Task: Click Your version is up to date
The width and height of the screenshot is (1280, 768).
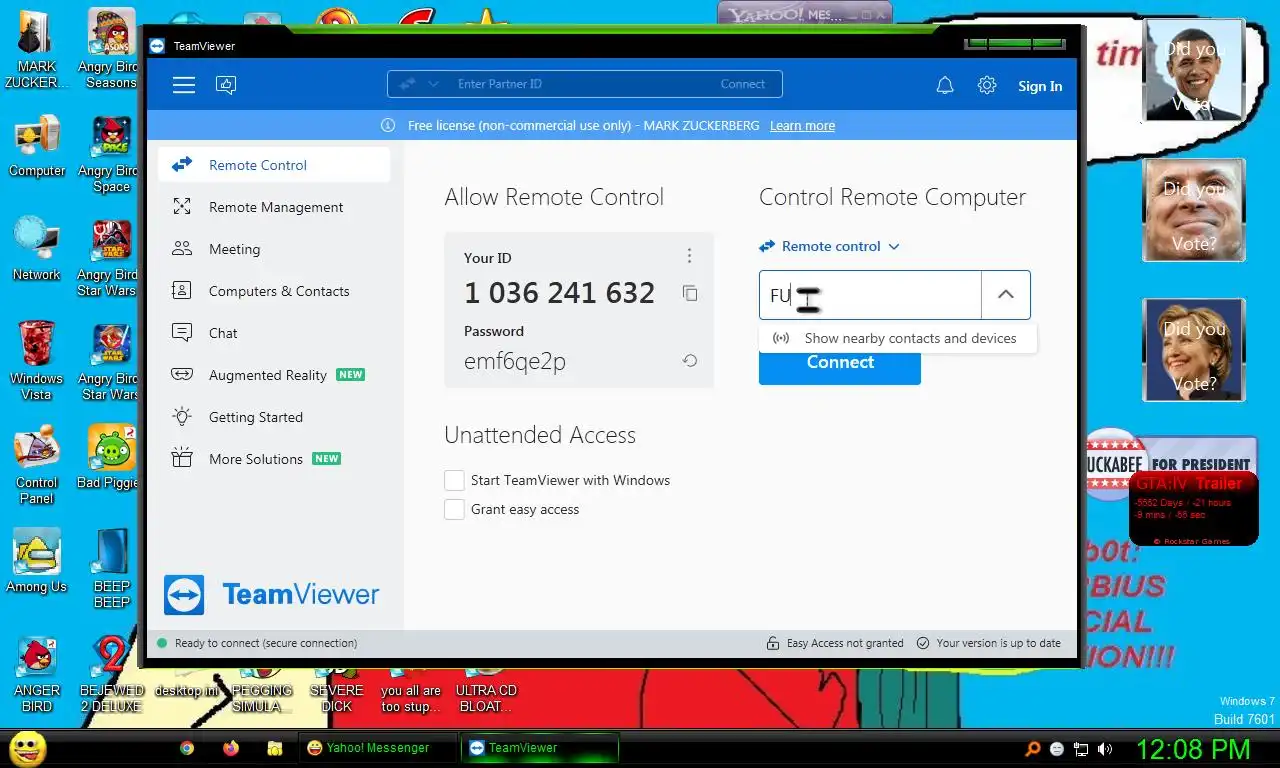Action: (989, 643)
